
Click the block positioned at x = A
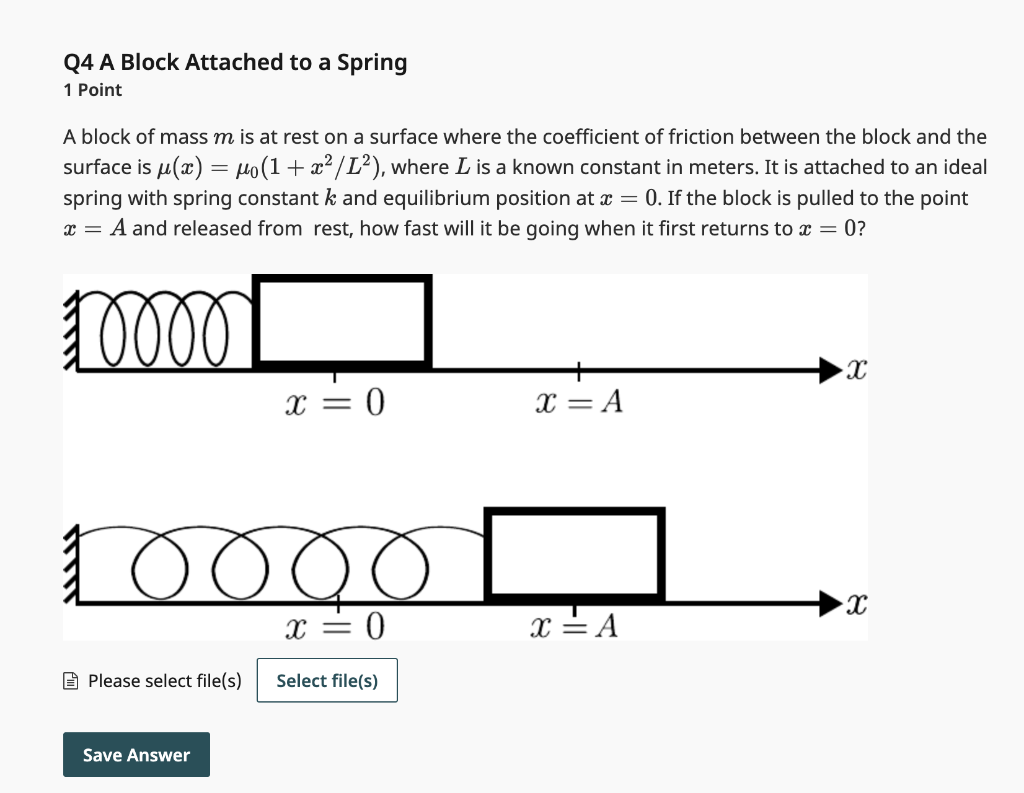click(574, 552)
